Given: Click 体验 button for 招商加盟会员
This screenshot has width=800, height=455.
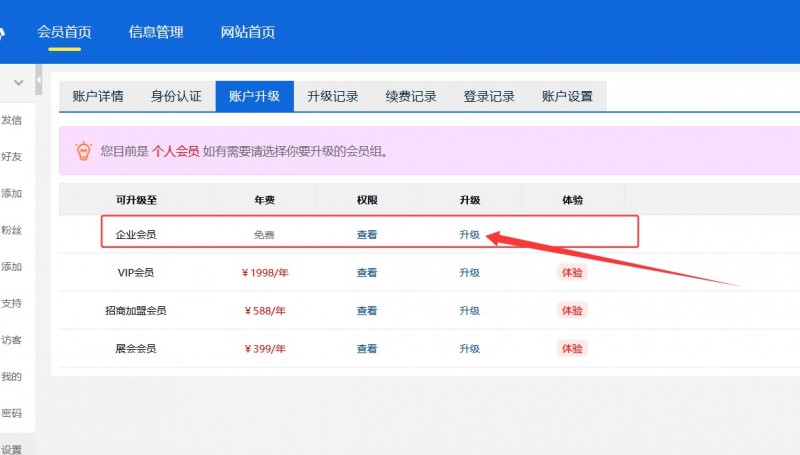Looking at the screenshot, I should point(572,311).
